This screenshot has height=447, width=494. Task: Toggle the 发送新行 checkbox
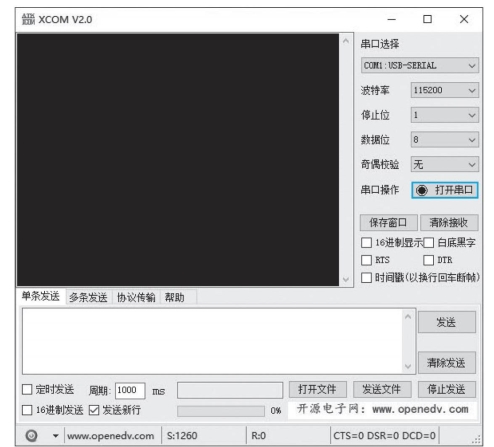pos(94,410)
